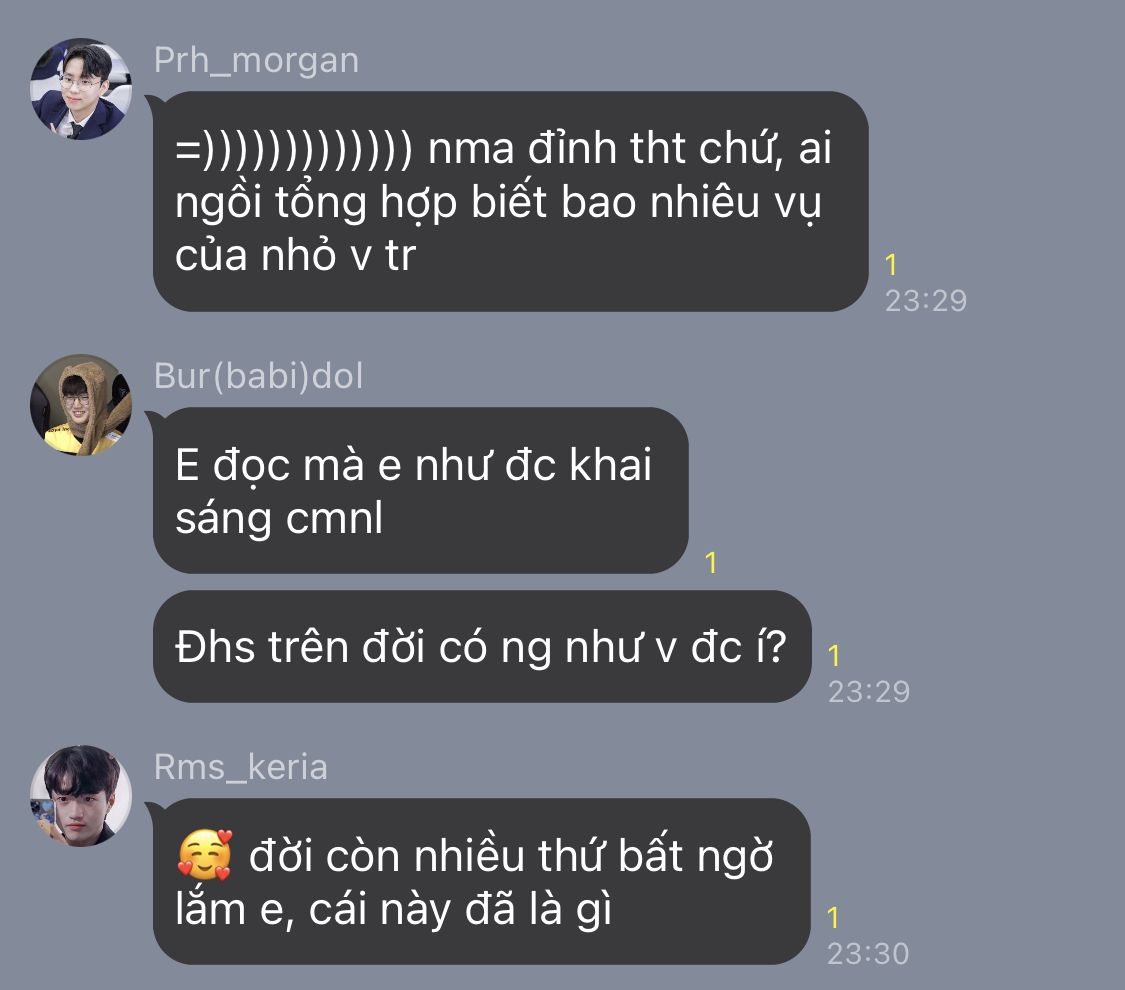Select the 'E đọc mà e như đc khai sáng' bubble
Screen dimensions: 1125x990
tap(420, 491)
